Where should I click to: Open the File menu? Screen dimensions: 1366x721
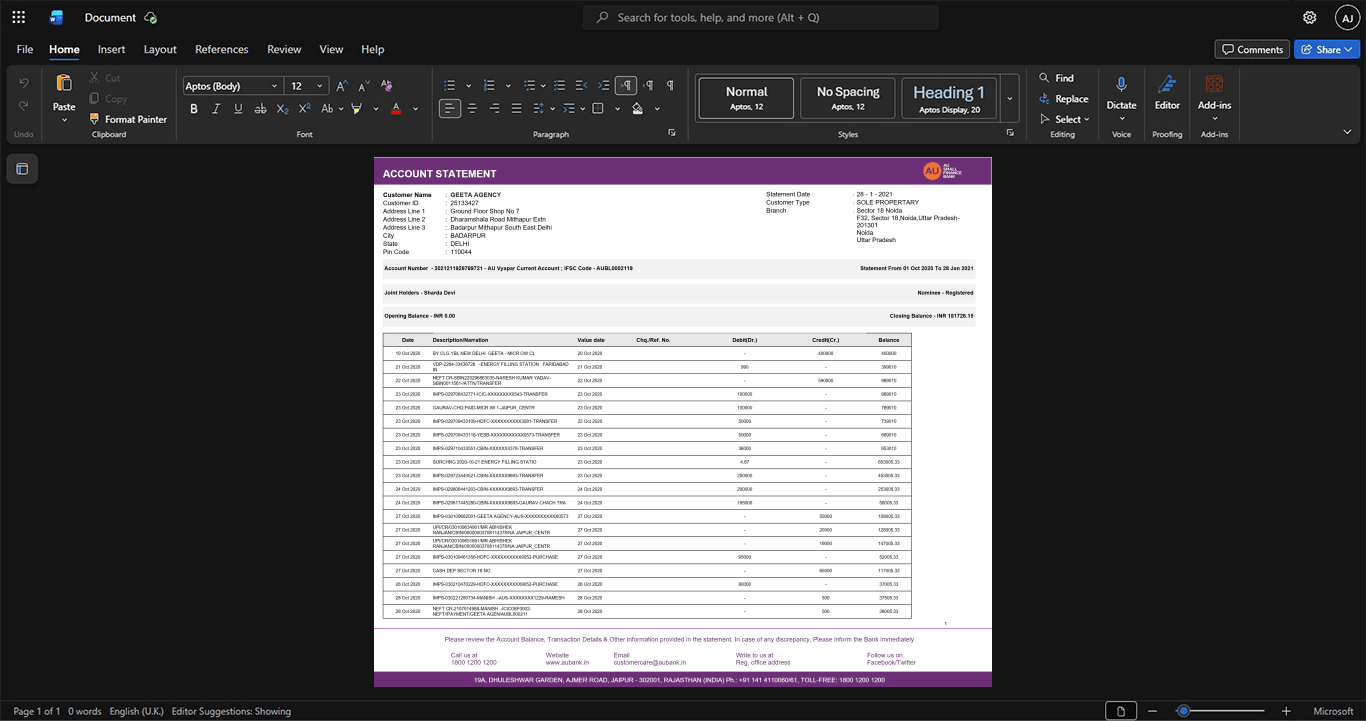point(25,49)
